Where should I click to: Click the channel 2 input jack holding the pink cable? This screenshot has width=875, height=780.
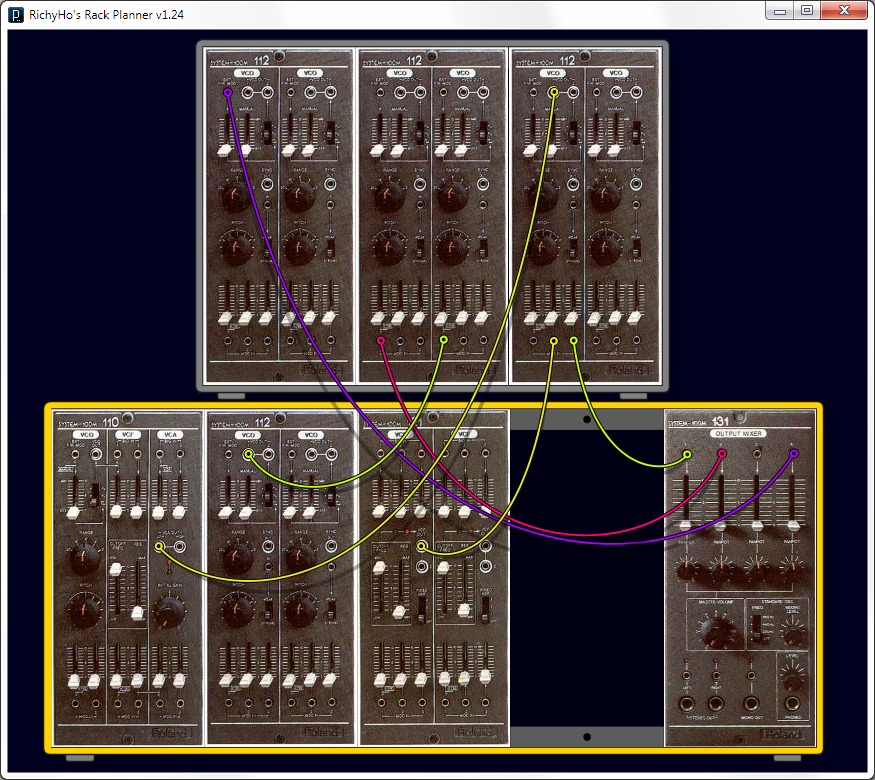(x=721, y=453)
